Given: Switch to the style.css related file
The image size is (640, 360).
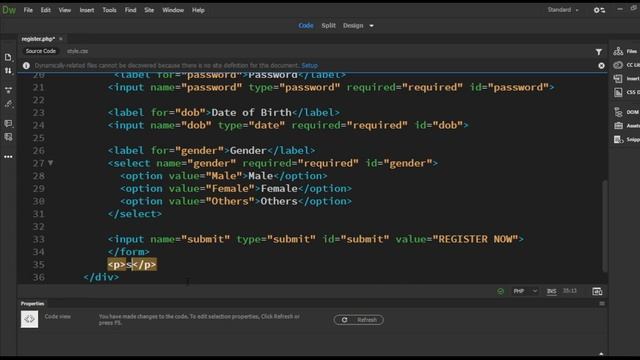Looking at the screenshot, I should click(78, 51).
